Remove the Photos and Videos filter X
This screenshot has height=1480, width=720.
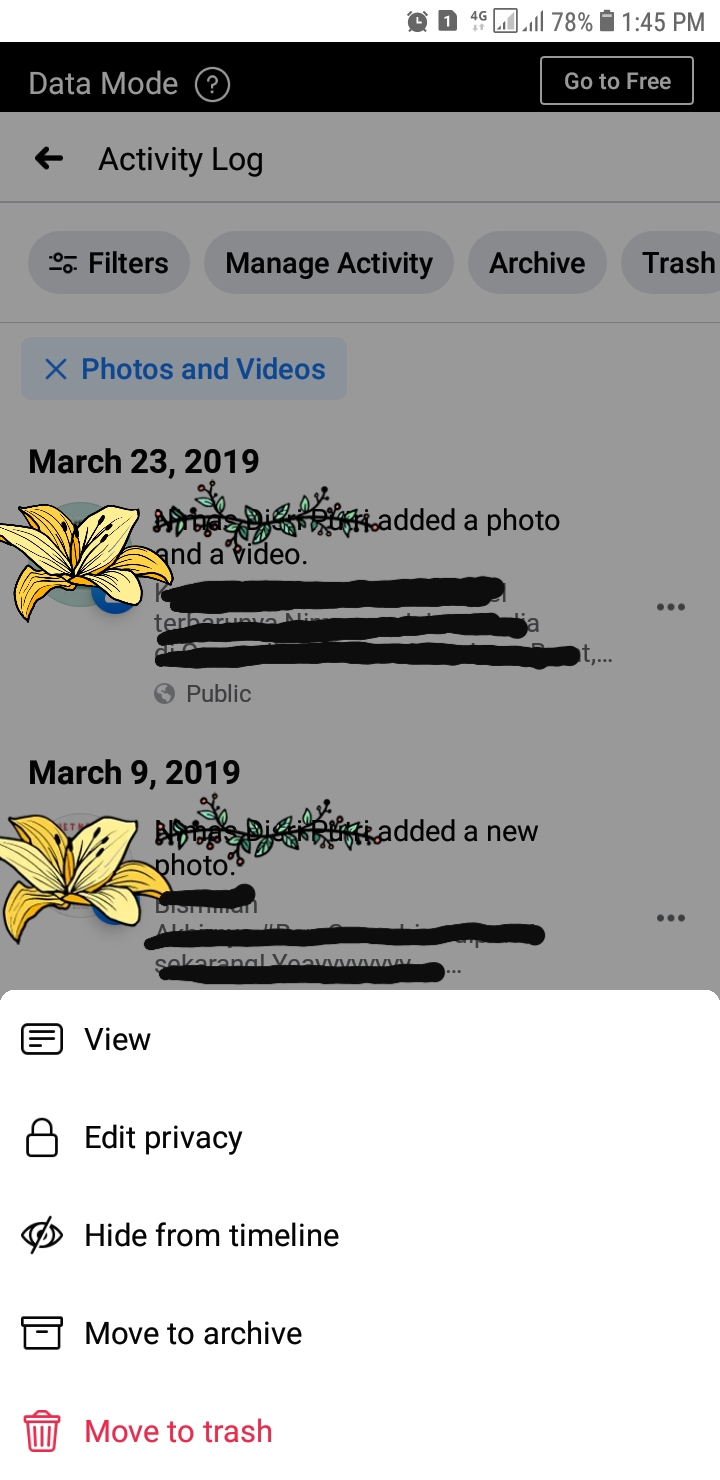pos(56,369)
